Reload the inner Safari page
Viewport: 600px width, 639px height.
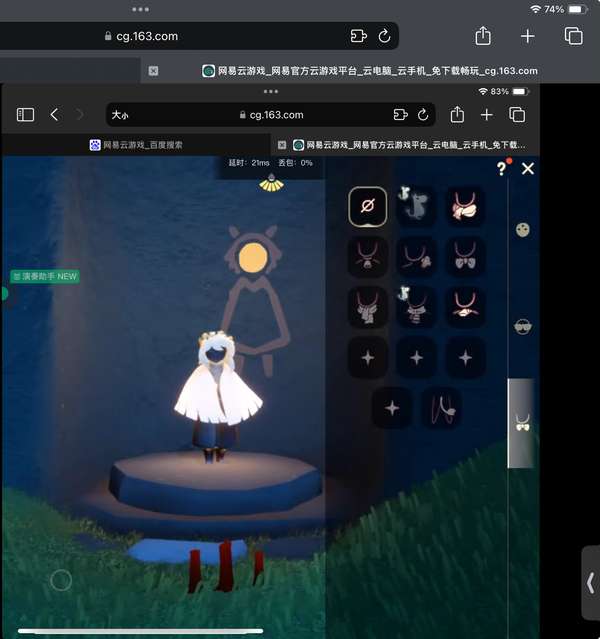(423, 115)
